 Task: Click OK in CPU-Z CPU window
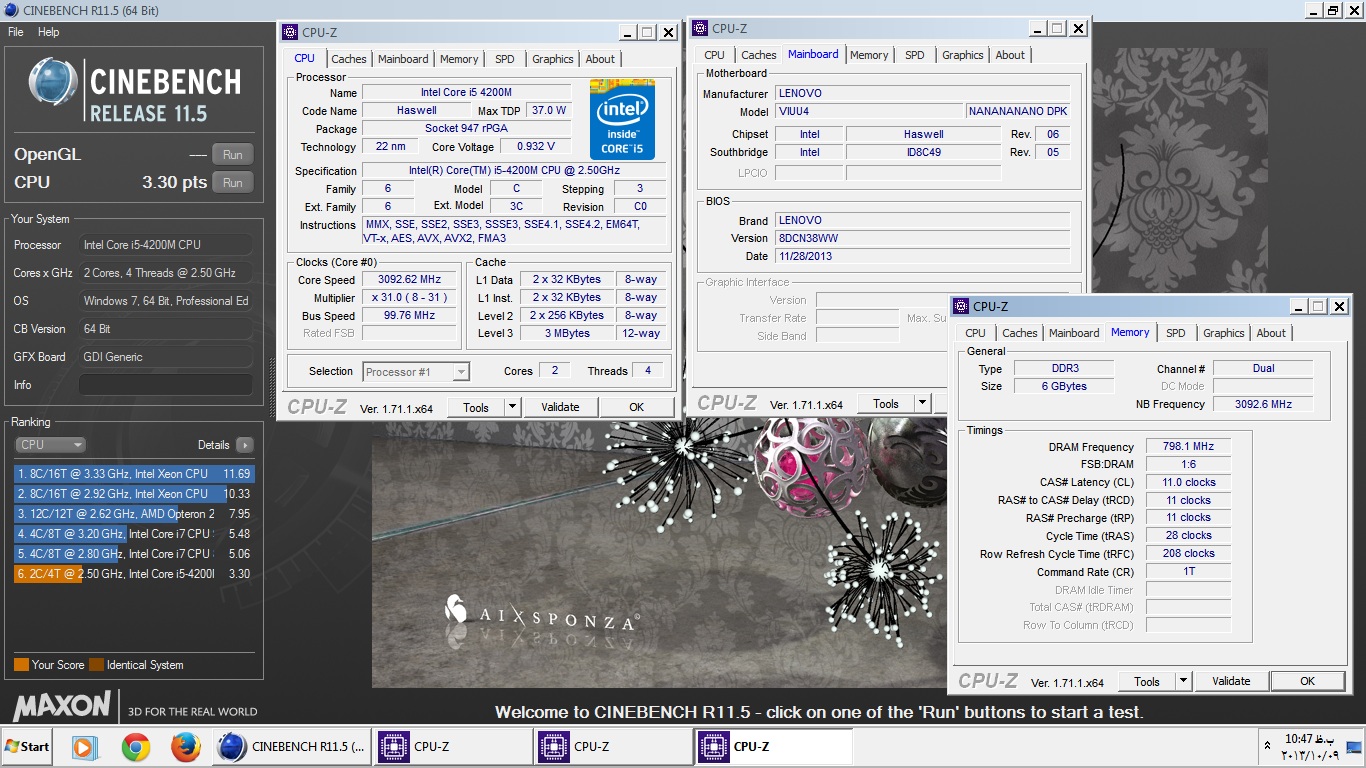coord(636,407)
